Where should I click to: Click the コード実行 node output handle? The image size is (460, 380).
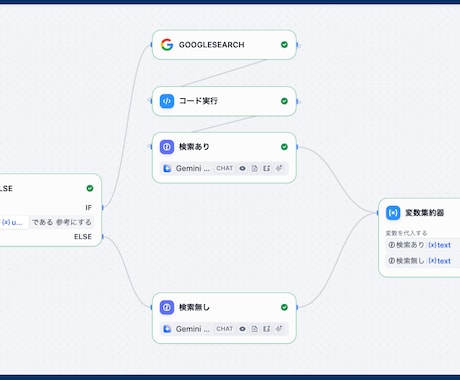(x=298, y=101)
